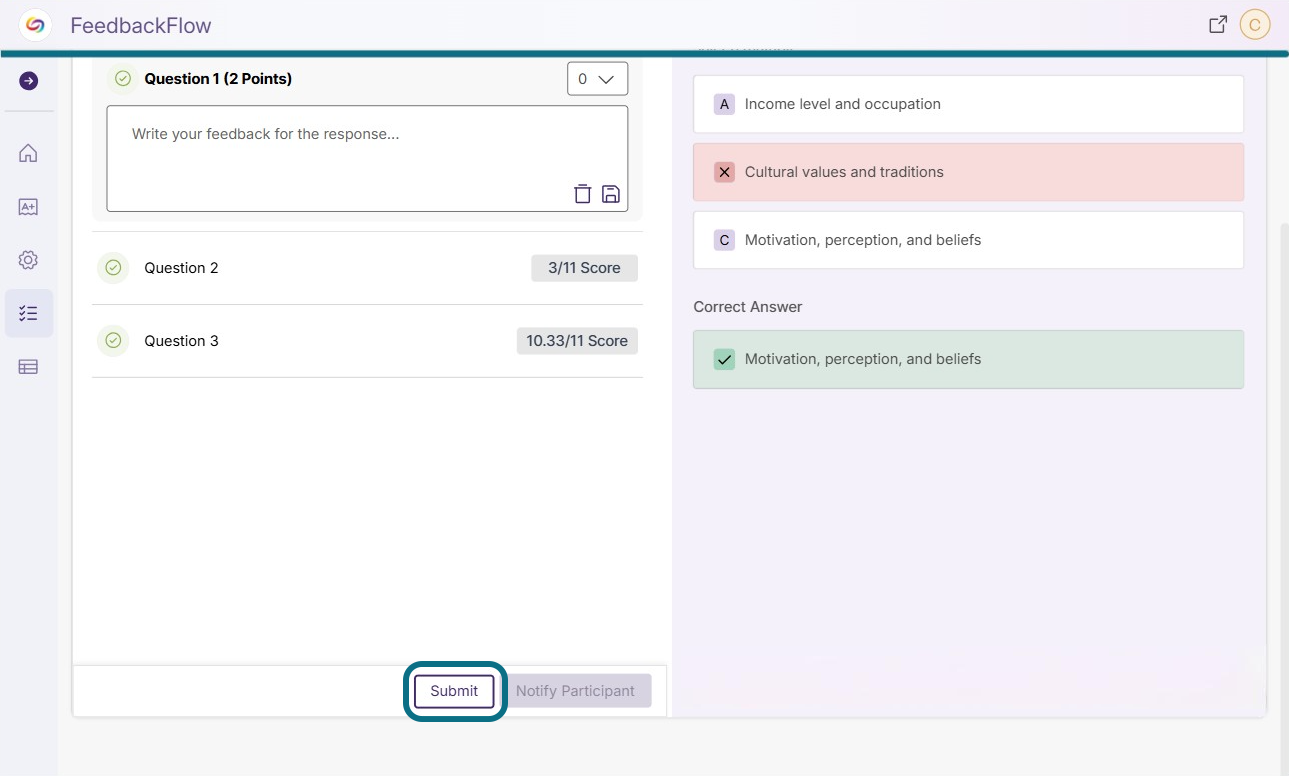The image size is (1289, 776).
Task: Open Settings gear in the sidebar
Action: [28, 260]
